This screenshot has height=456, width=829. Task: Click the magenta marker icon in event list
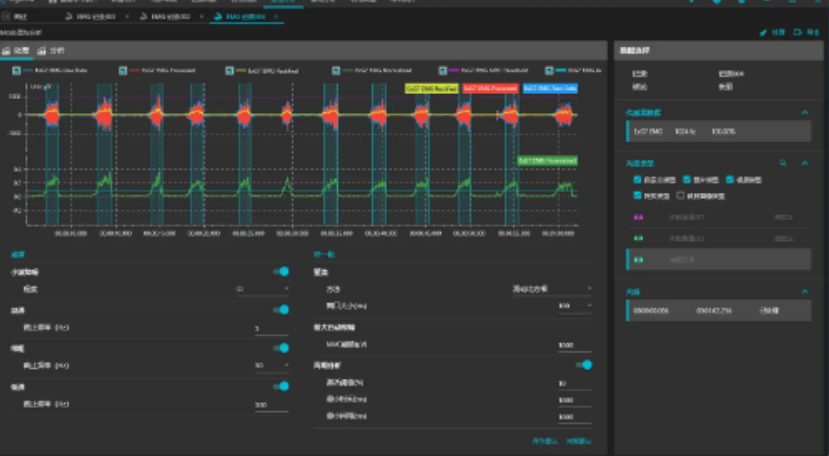[639, 216]
